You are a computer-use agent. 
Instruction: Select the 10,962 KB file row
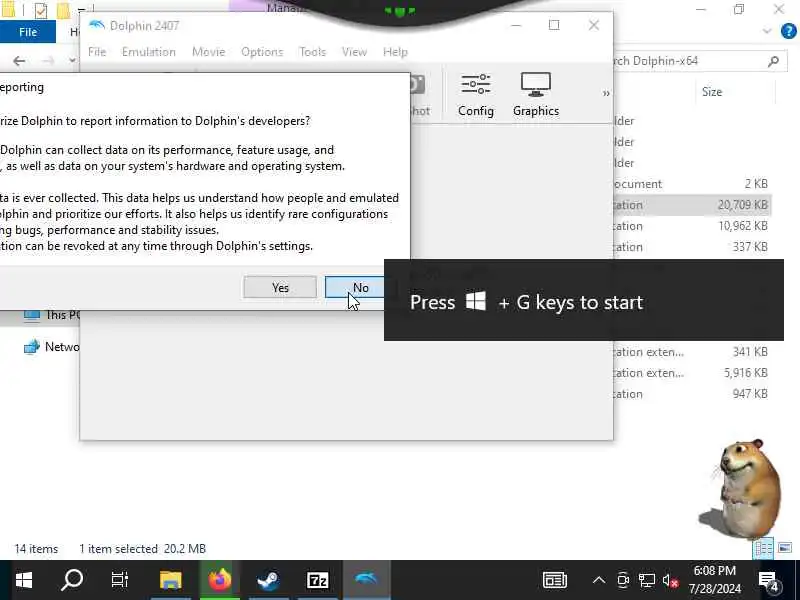coord(692,226)
